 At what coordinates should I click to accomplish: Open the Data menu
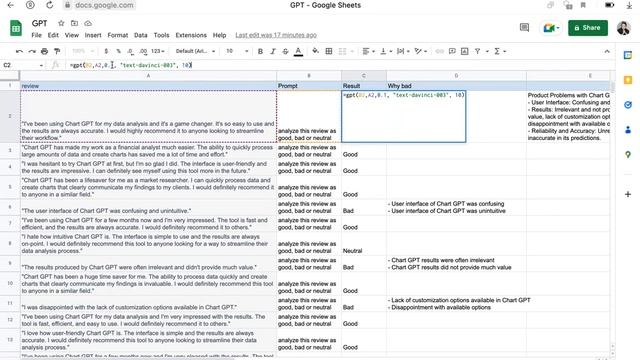(141, 36)
